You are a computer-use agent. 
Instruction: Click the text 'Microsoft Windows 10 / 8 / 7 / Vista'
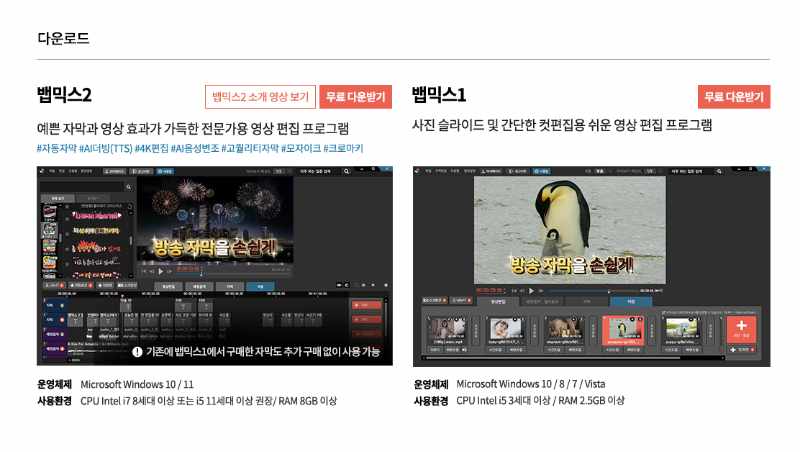531,384
